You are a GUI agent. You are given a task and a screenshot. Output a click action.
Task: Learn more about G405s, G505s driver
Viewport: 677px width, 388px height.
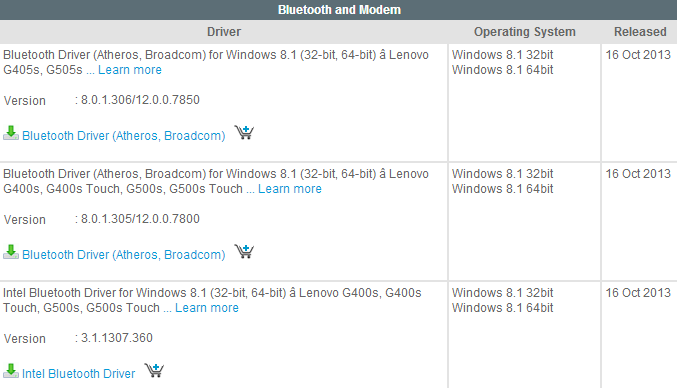(130, 69)
